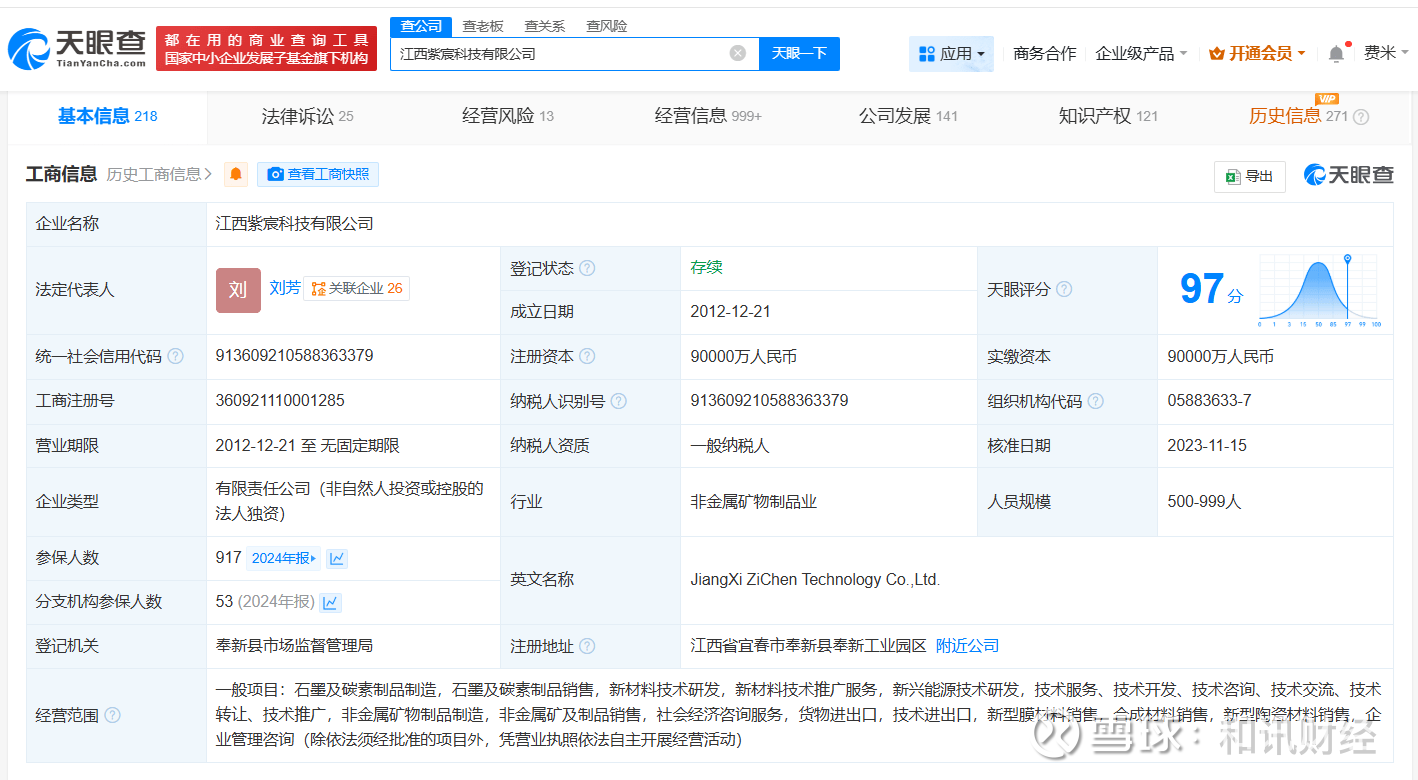Expand the 企业级产品 dropdown
The width and height of the screenshot is (1418, 780).
pos(1141,53)
